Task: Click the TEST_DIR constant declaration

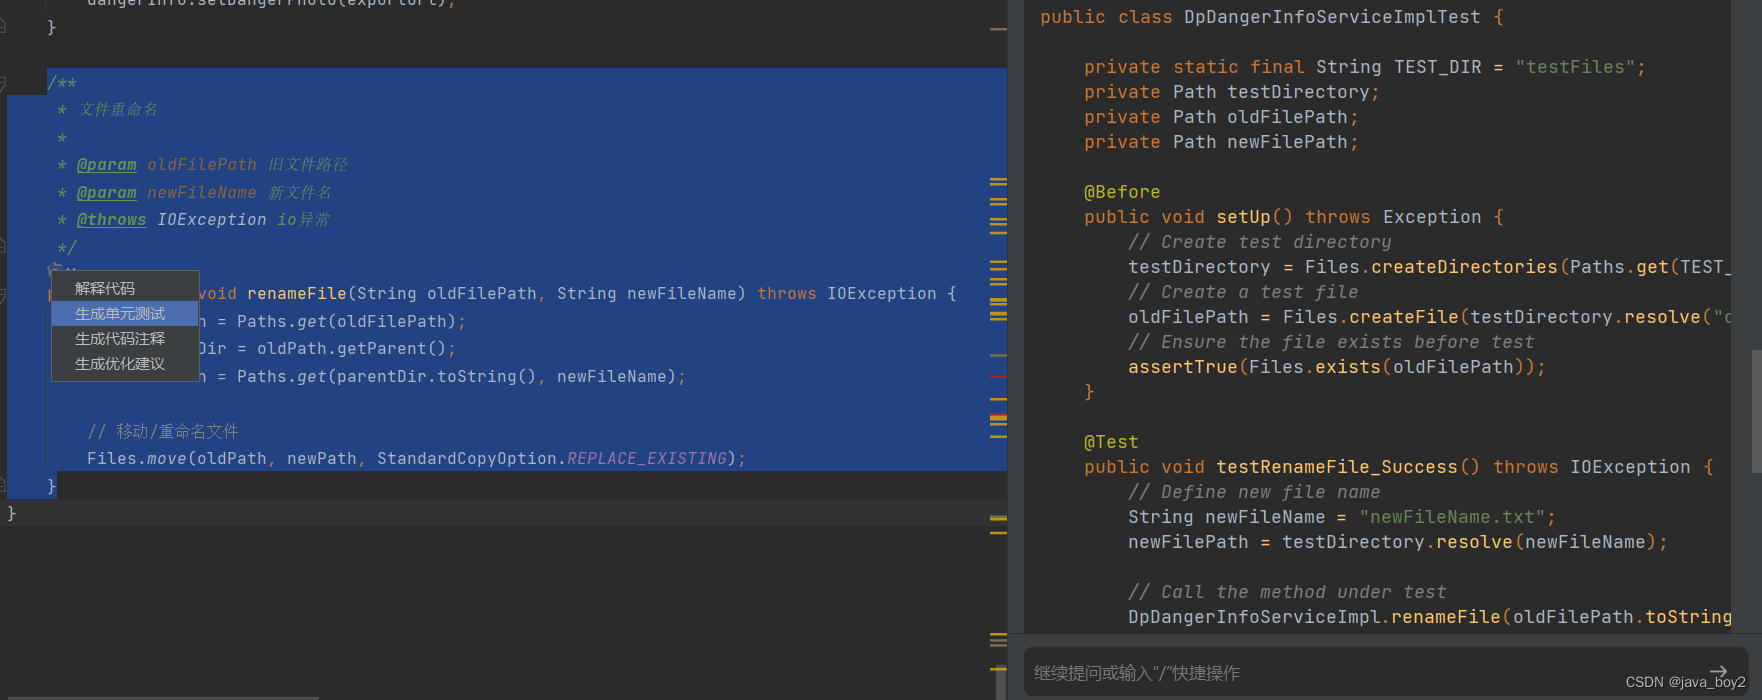Action: pyautogui.click(x=1437, y=67)
